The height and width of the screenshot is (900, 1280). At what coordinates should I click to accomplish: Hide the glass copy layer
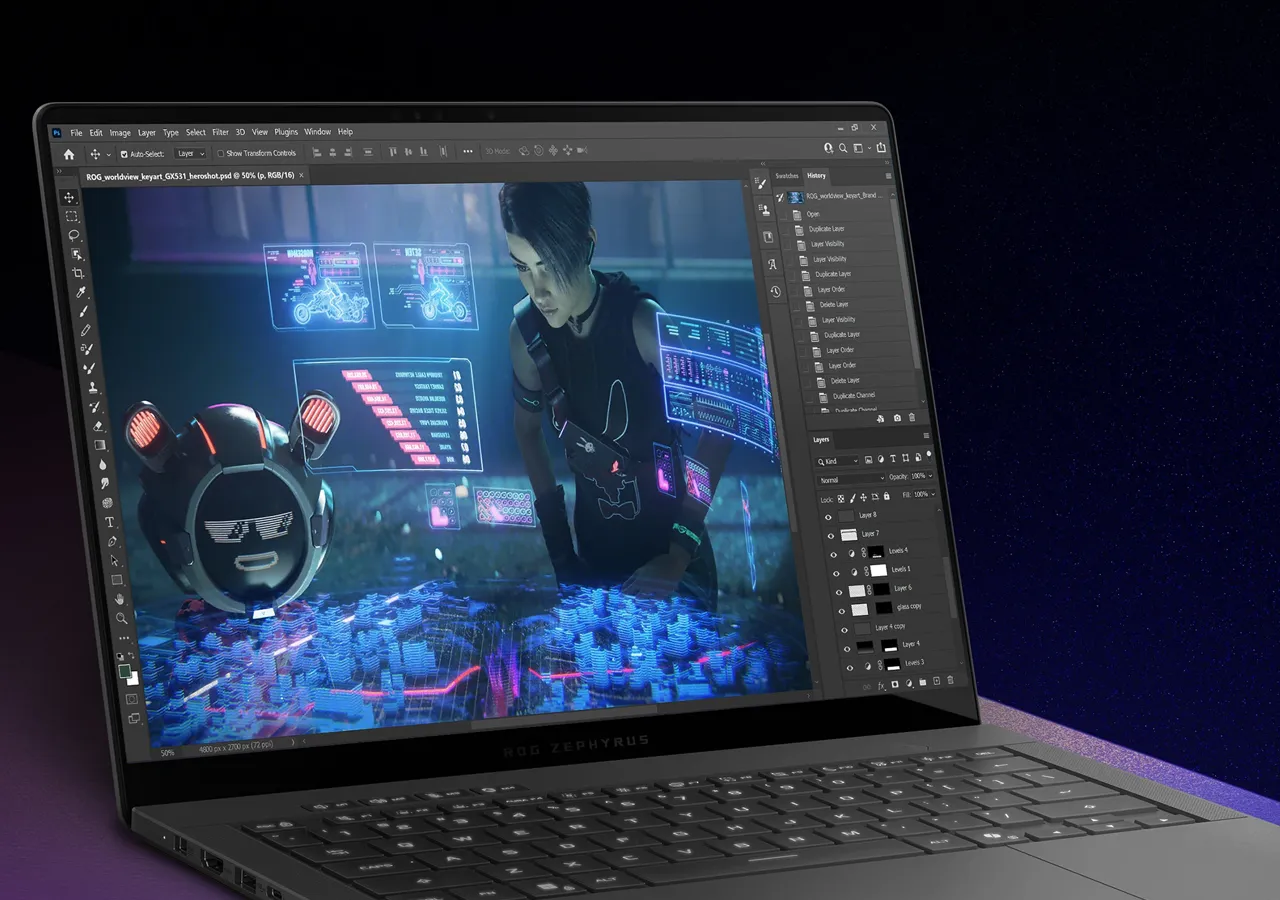tap(843, 611)
